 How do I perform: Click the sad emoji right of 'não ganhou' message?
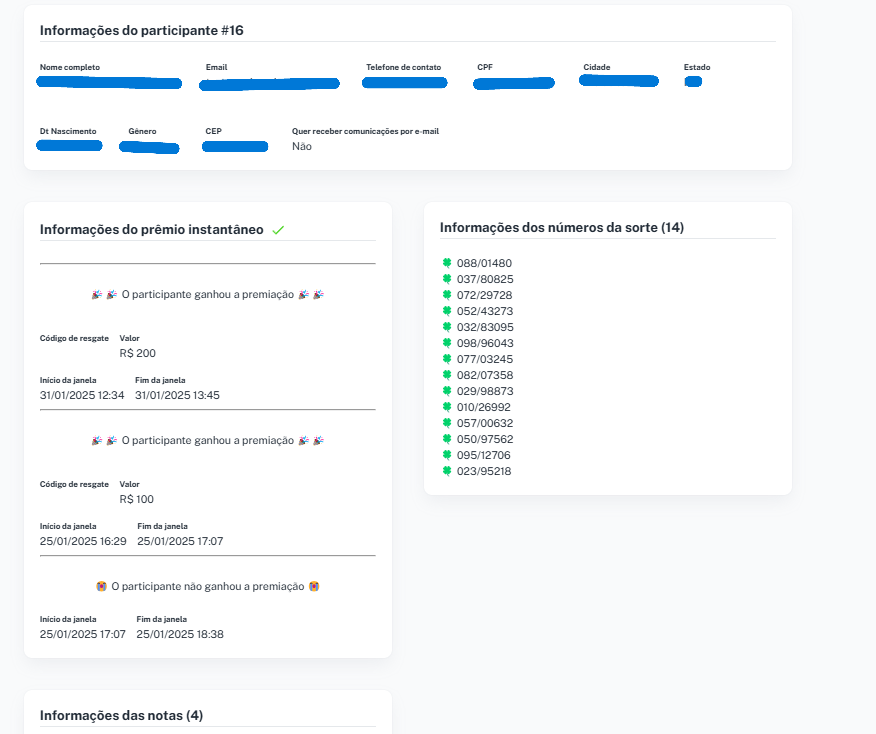(314, 586)
